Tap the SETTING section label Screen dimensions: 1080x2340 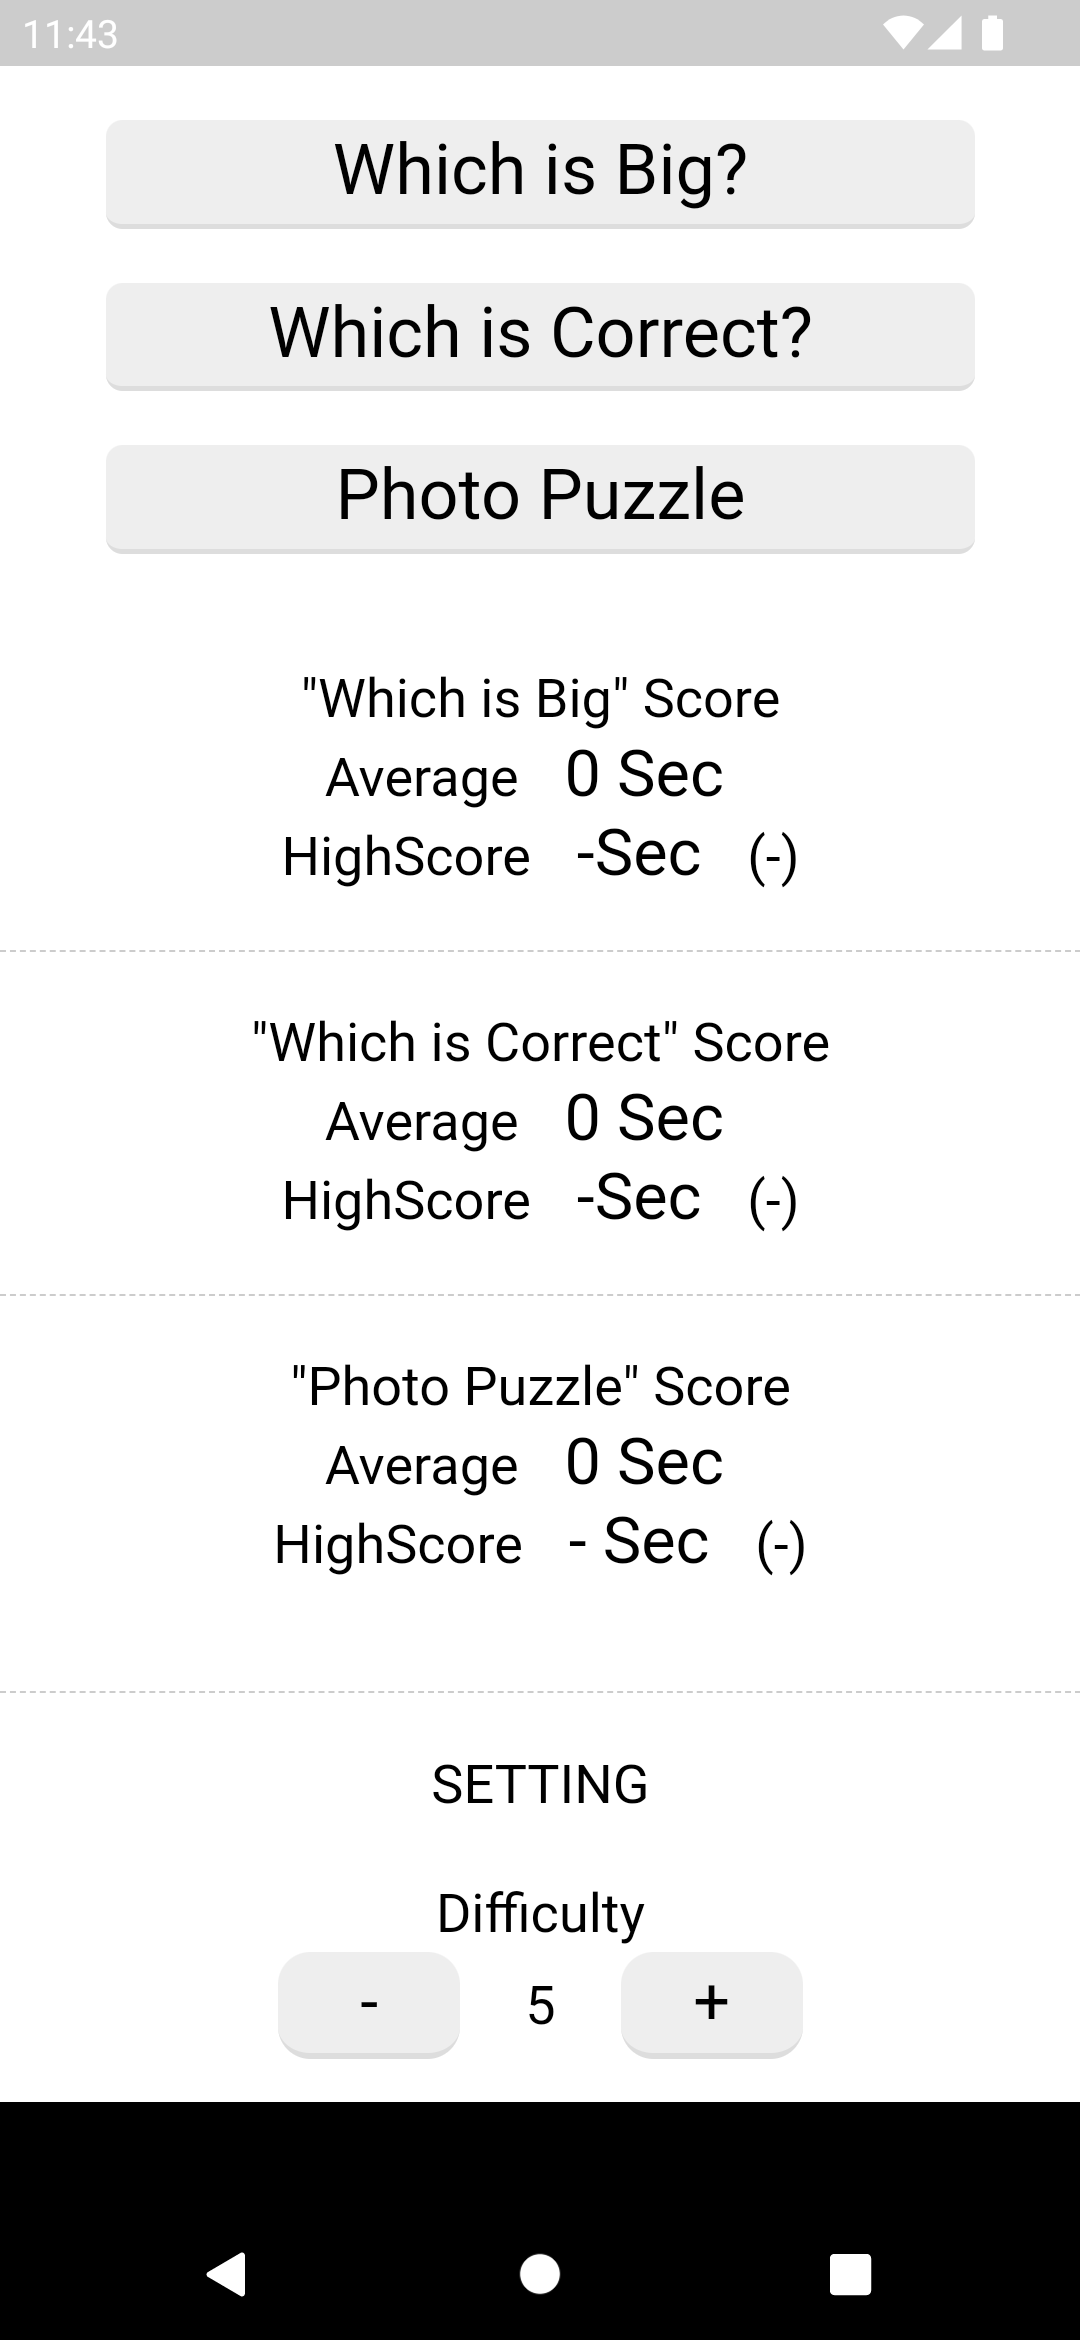540,1784
